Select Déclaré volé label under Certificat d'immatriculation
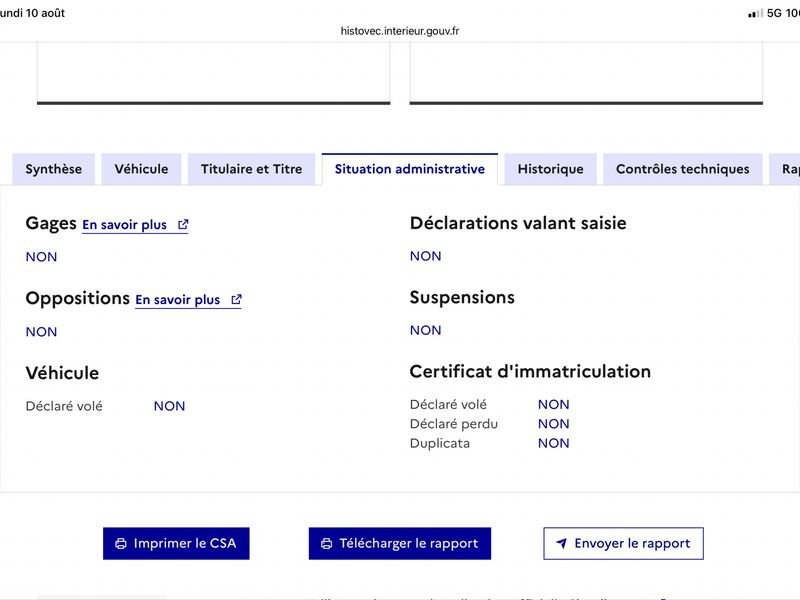Screen dimensions: 800x600 tap(448, 405)
